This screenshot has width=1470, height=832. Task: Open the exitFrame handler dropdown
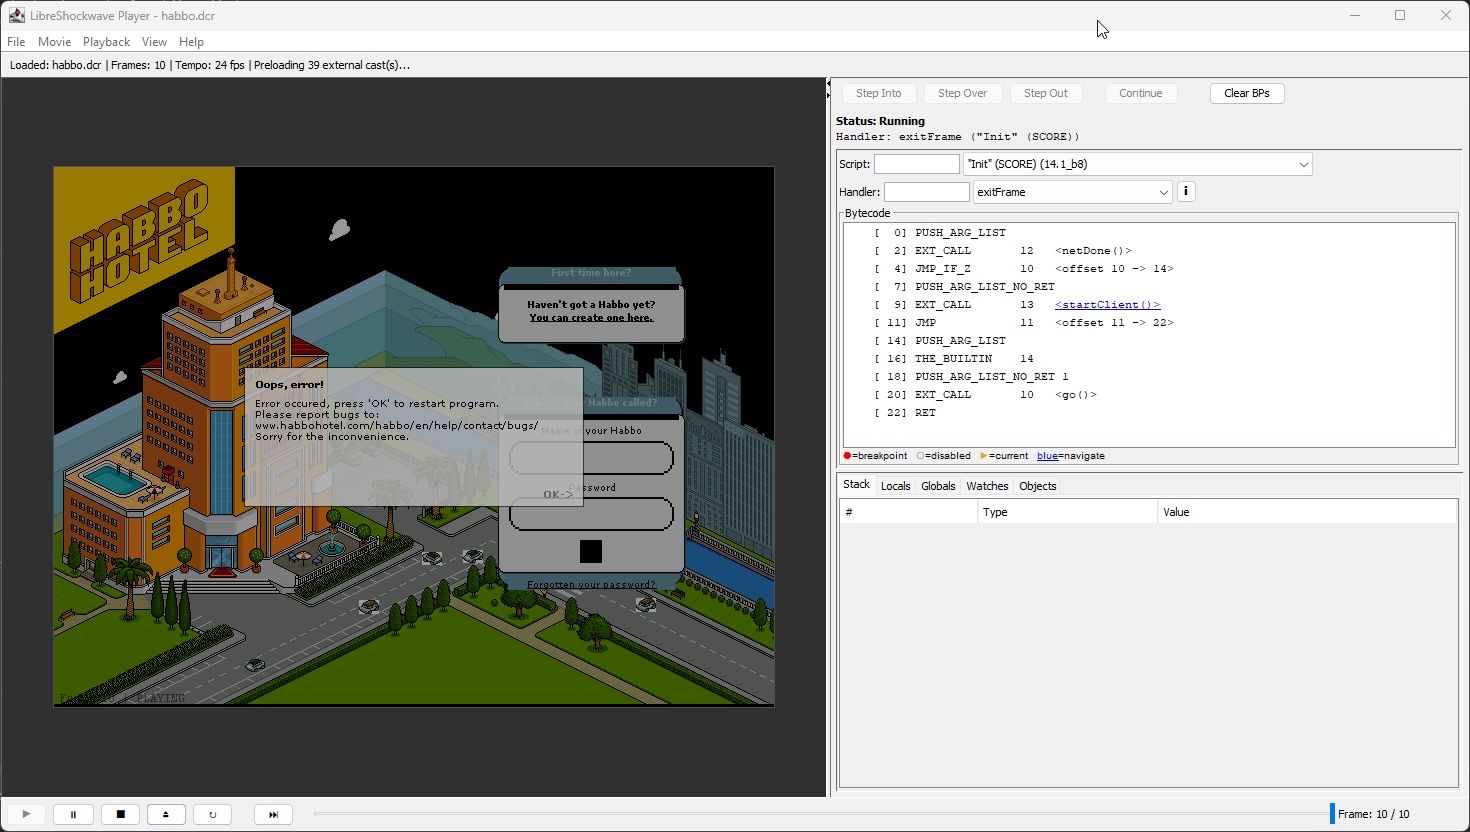(x=1072, y=192)
